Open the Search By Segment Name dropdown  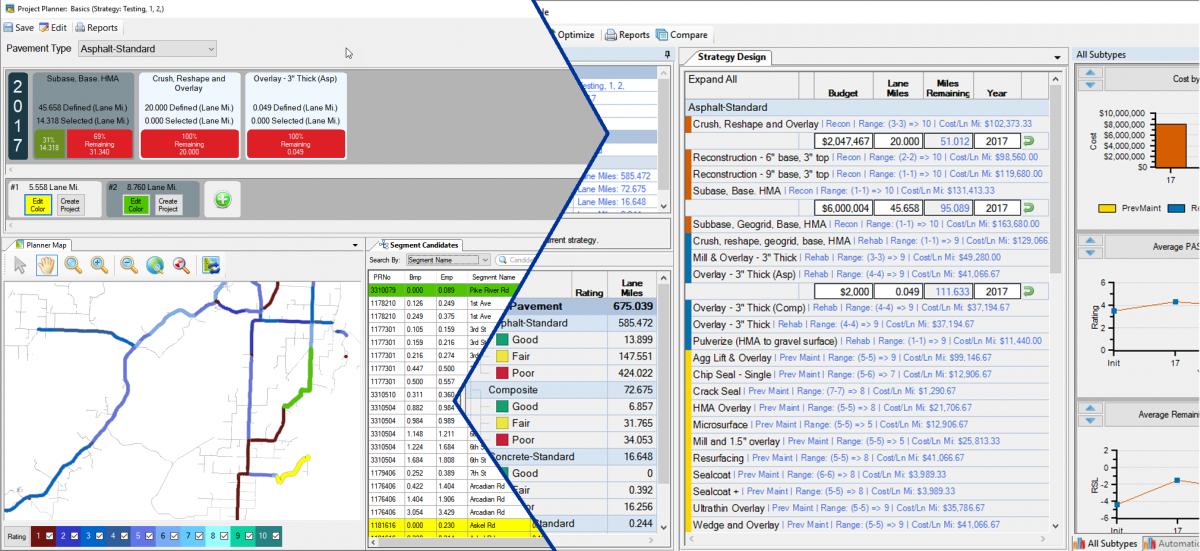pos(448,260)
